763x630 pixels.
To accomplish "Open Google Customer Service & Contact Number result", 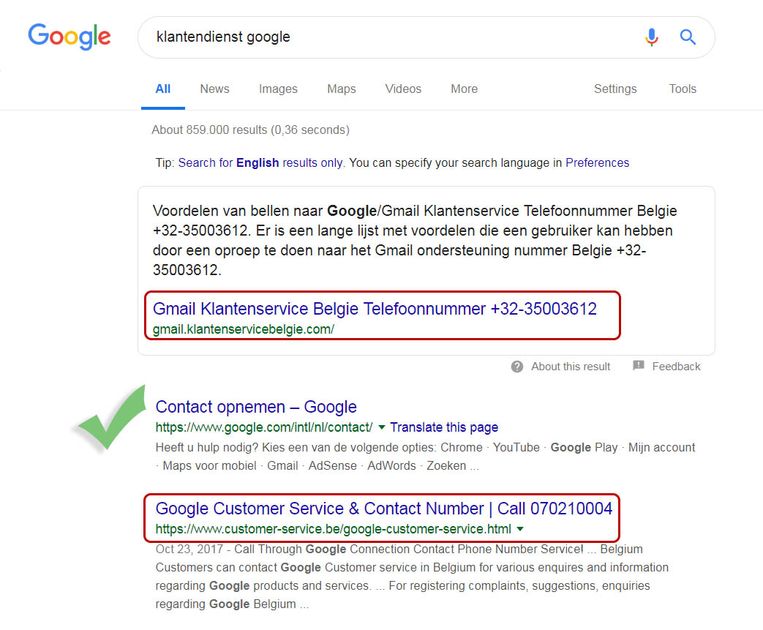I will click(384, 509).
